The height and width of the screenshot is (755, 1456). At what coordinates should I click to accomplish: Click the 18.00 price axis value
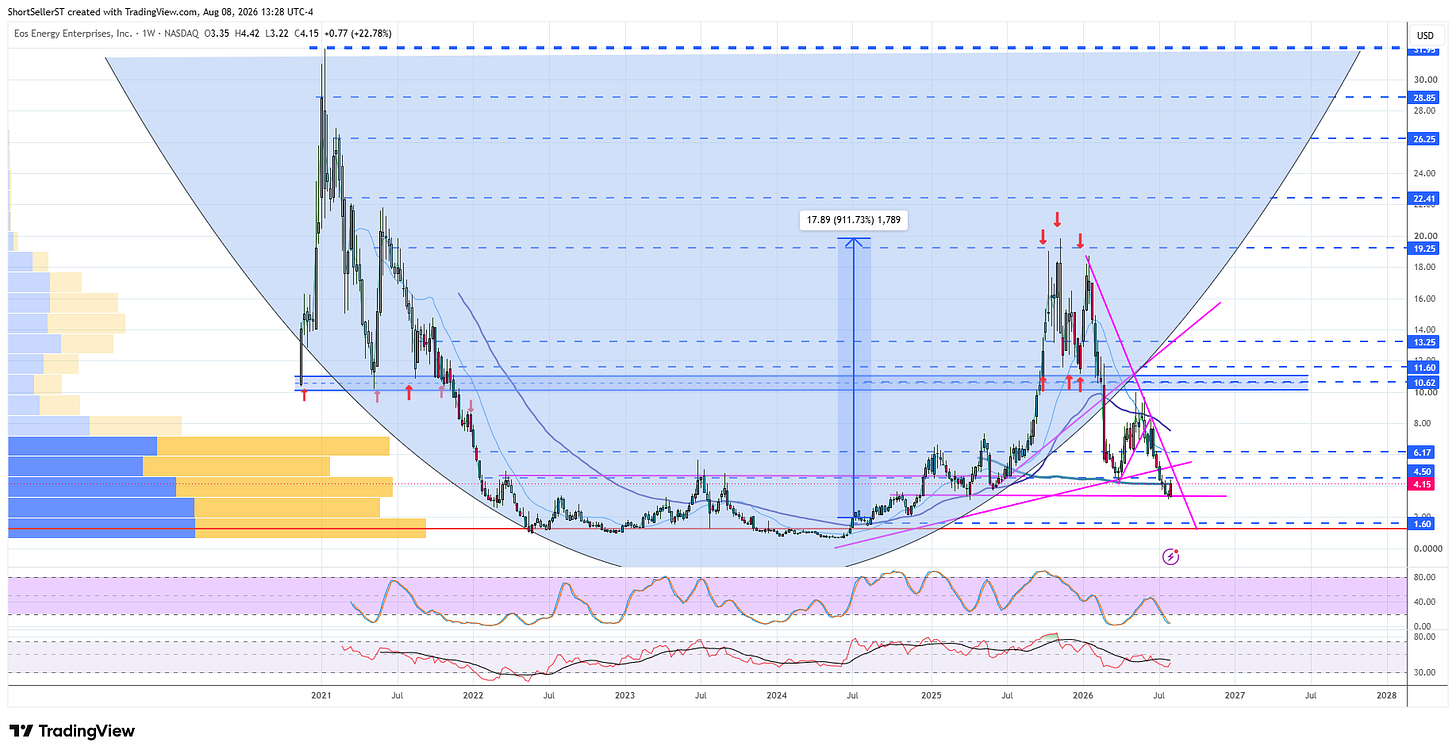[x=1424, y=267]
